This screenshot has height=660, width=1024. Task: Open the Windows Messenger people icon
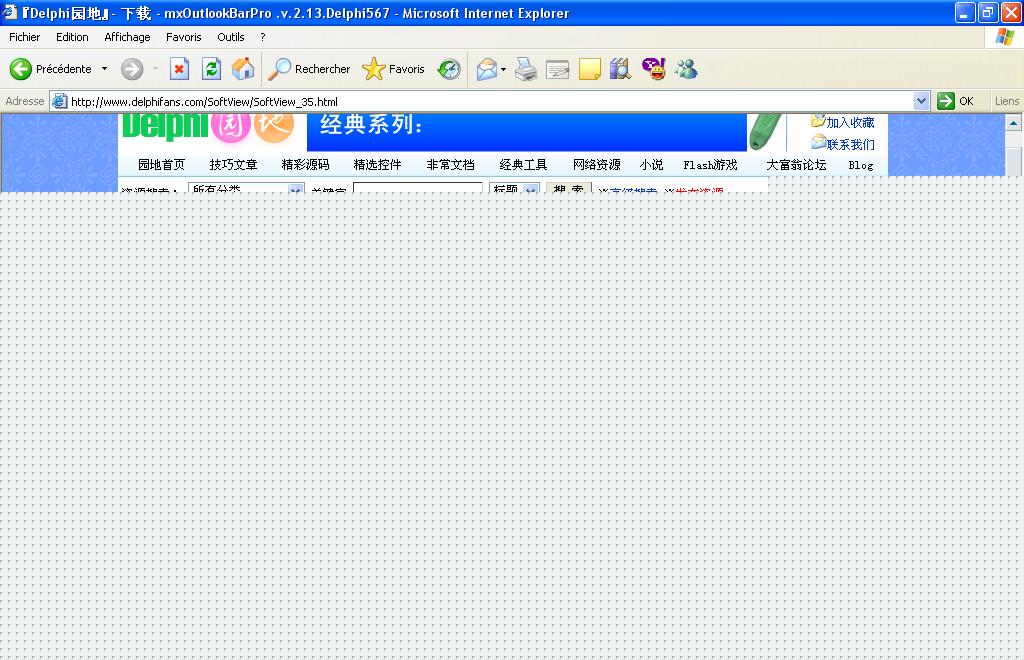click(x=686, y=69)
